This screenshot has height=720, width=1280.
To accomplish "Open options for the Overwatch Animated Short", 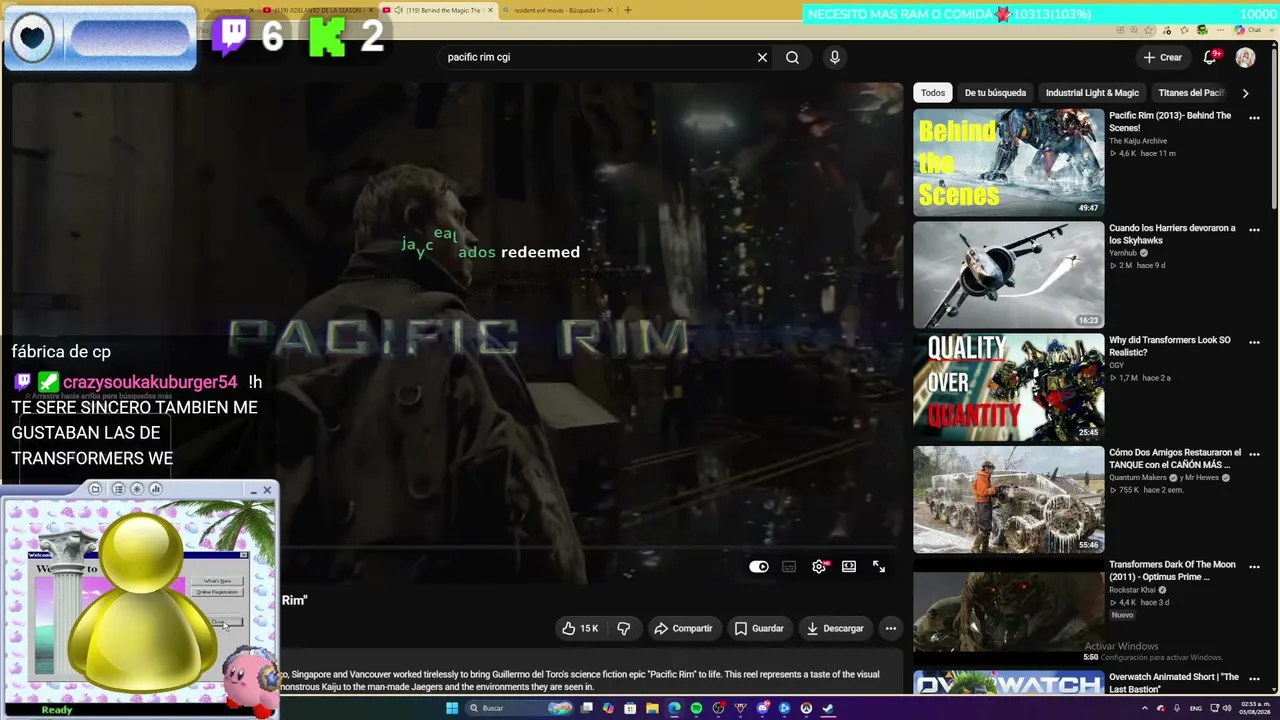I will click(1254, 679).
